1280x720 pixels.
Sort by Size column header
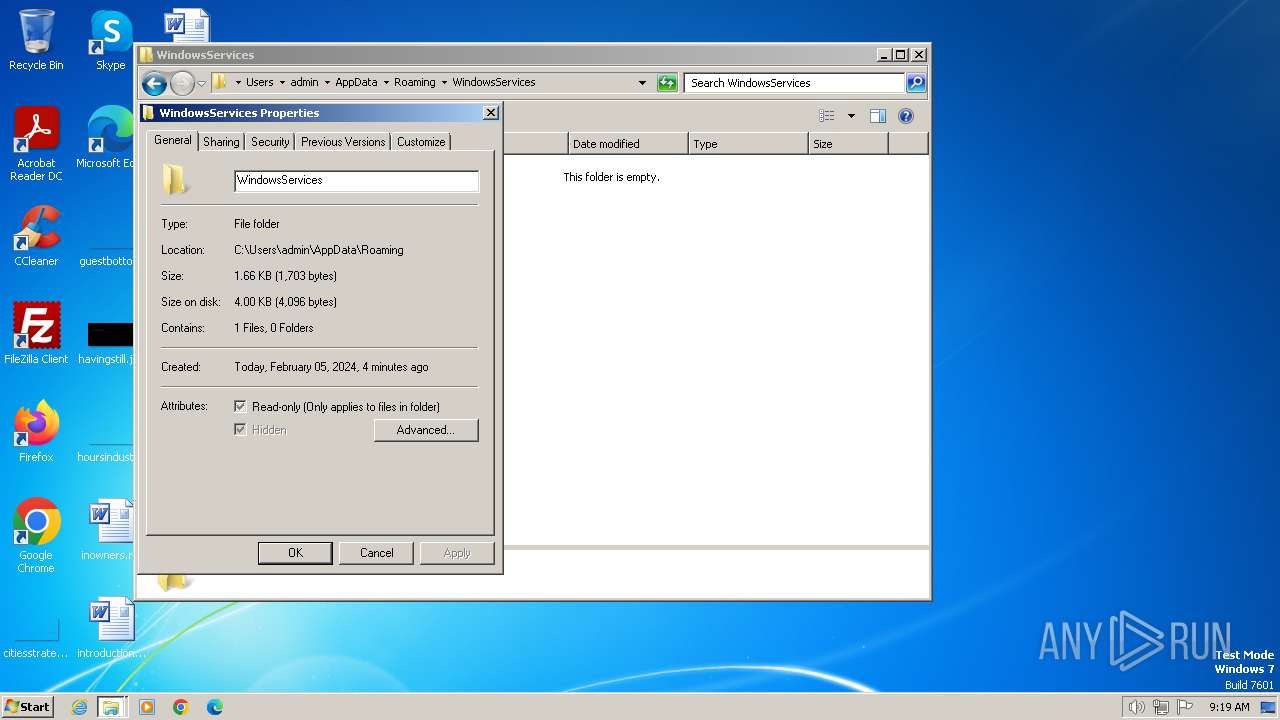click(848, 144)
